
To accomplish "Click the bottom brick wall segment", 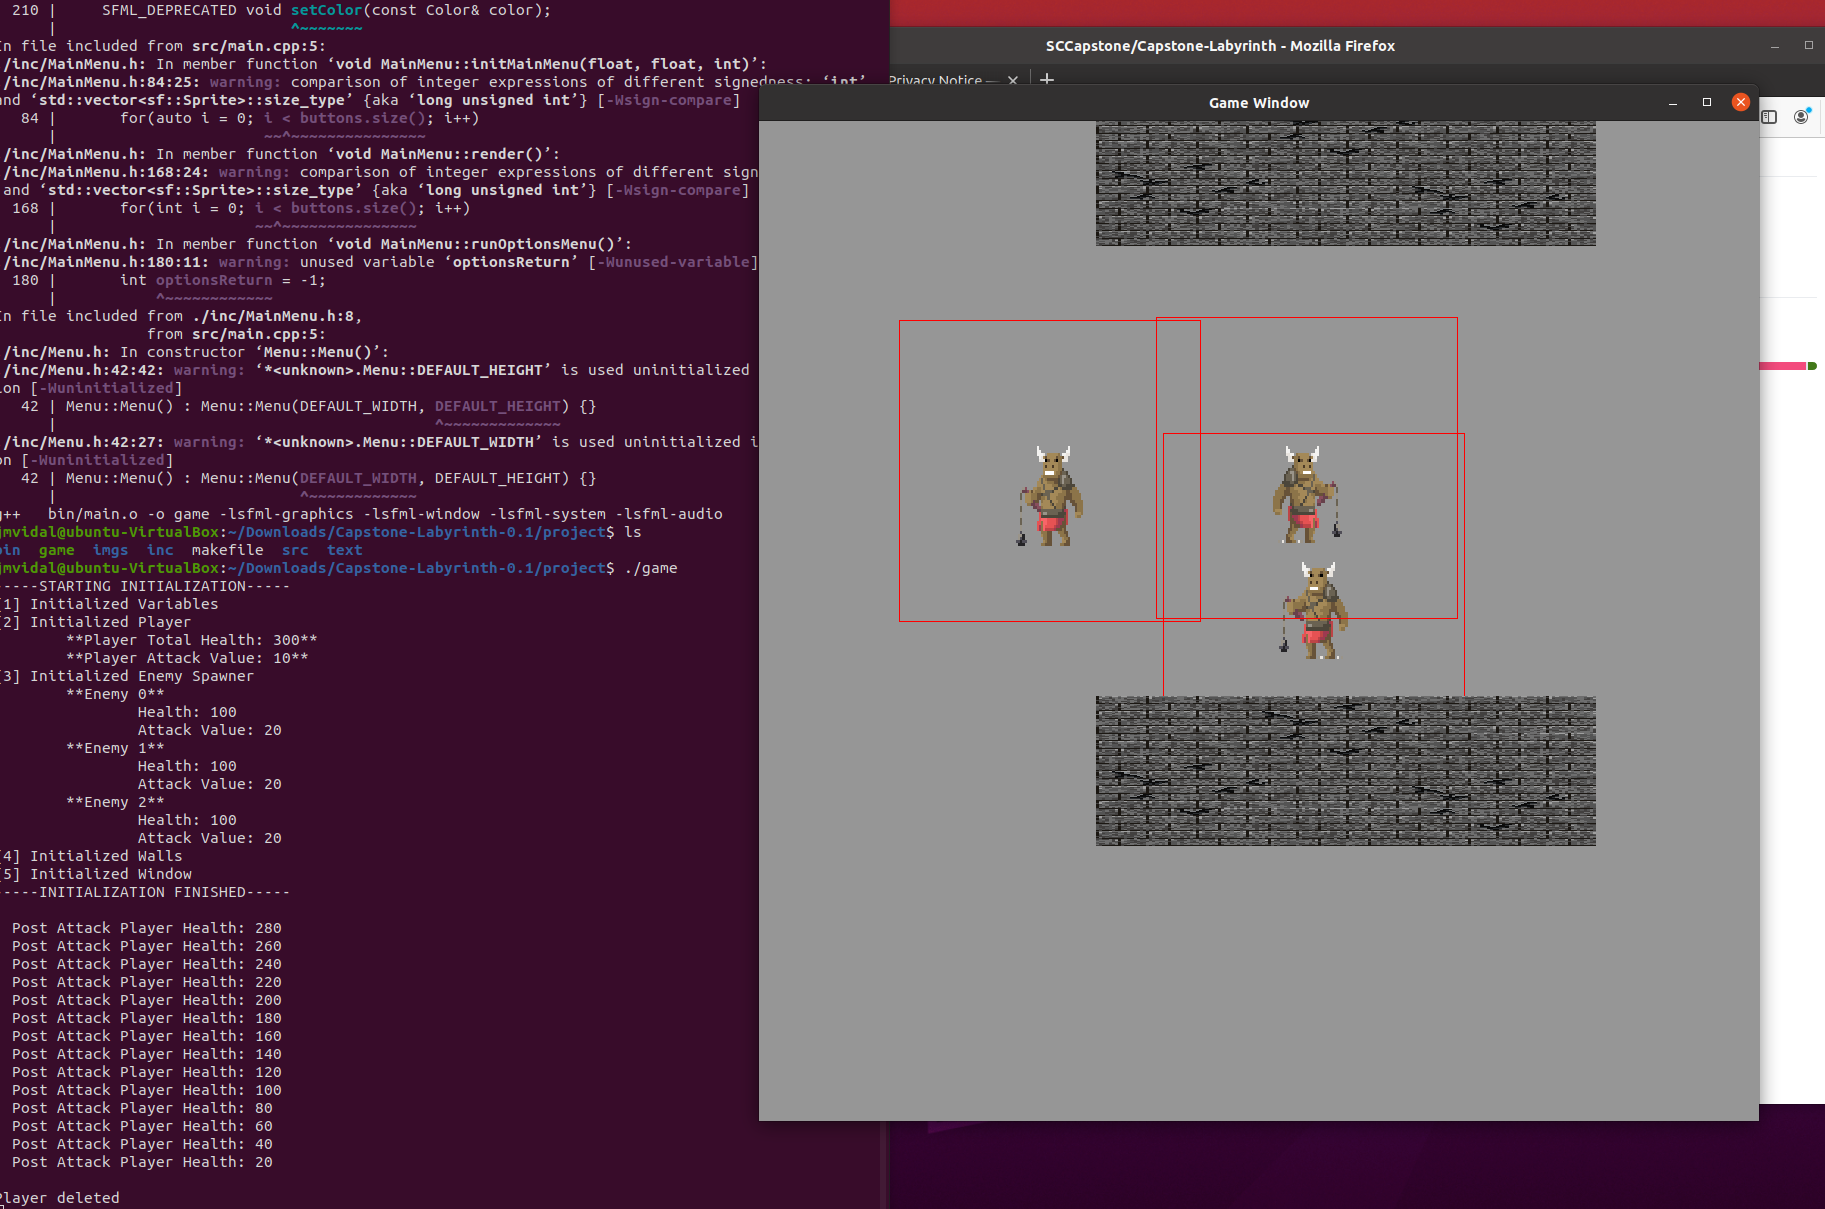I will [1345, 770].
